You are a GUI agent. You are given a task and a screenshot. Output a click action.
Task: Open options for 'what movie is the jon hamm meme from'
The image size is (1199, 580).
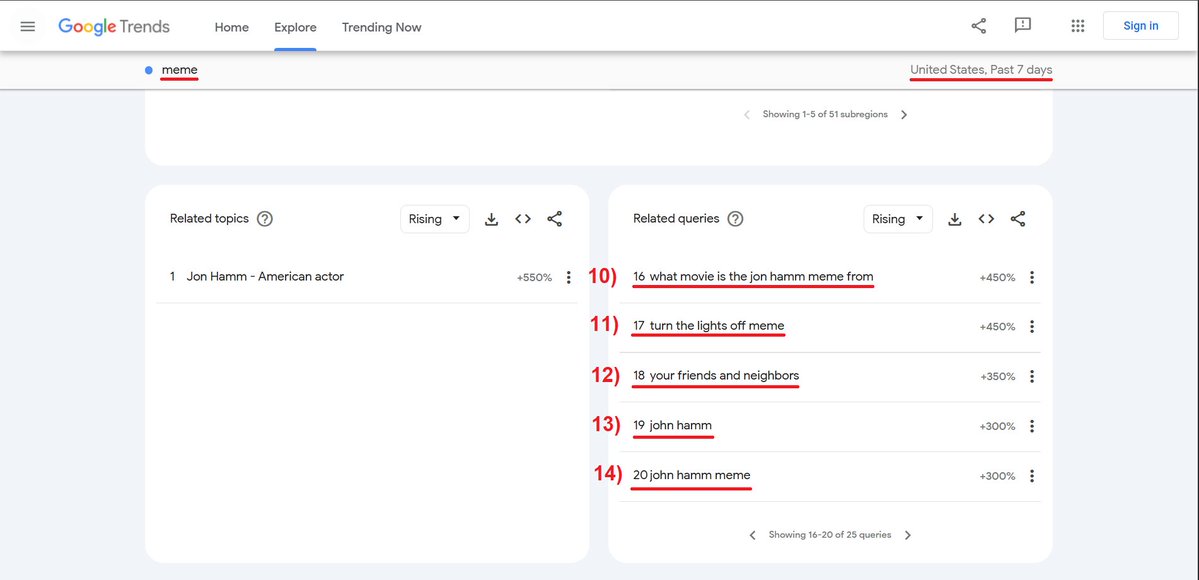(1032, 277)
